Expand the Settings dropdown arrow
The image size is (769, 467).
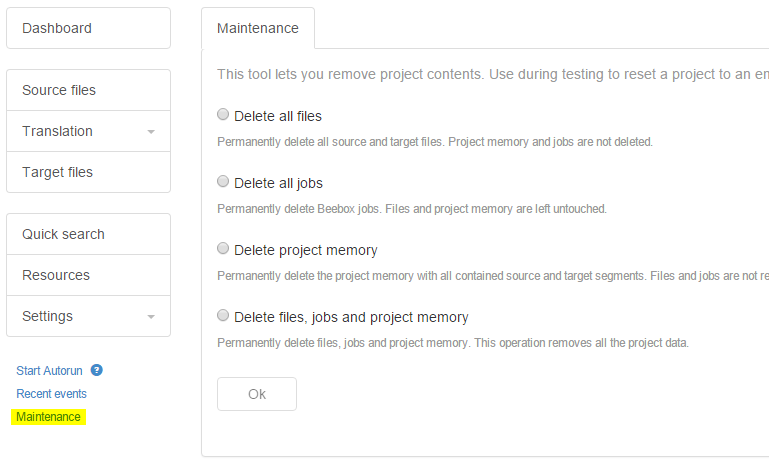point(151,317)
